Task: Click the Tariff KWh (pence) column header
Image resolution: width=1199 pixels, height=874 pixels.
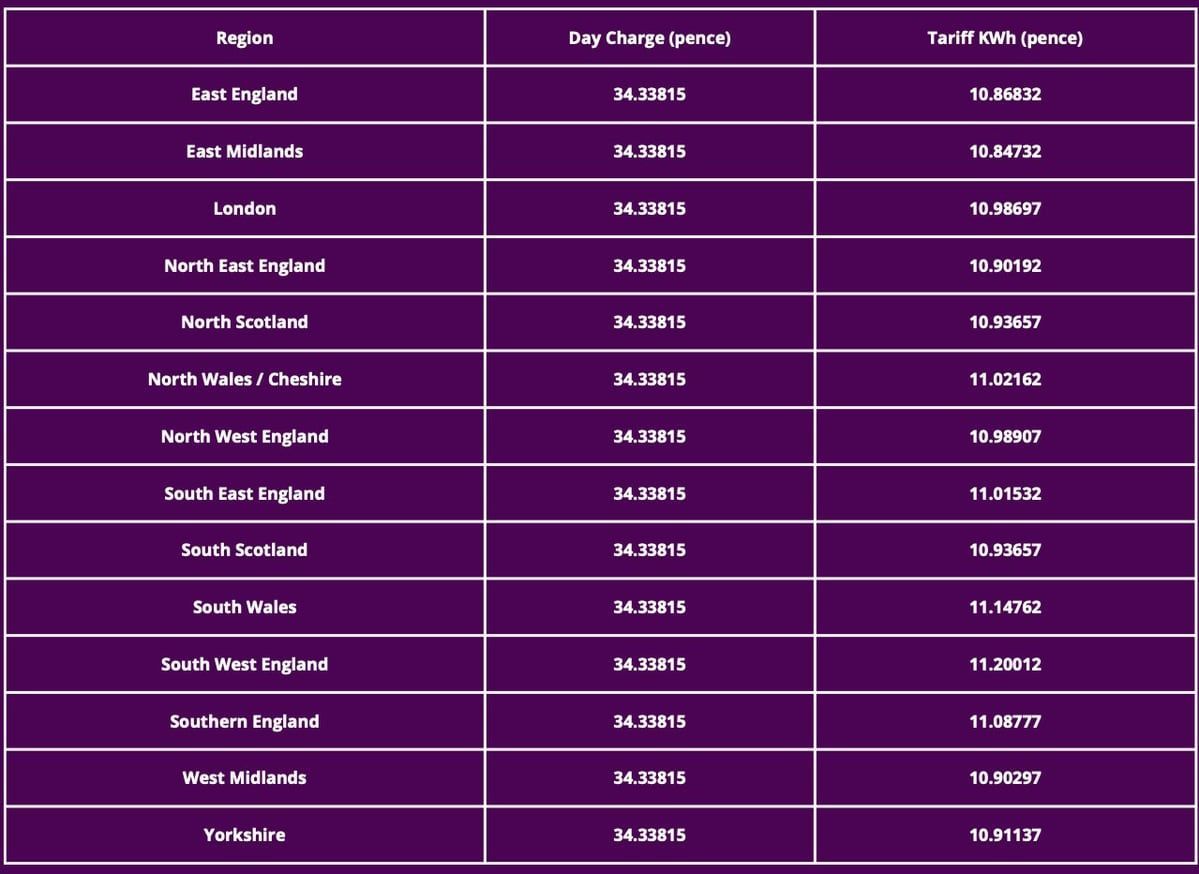Action: click(x=1004, y=38)
